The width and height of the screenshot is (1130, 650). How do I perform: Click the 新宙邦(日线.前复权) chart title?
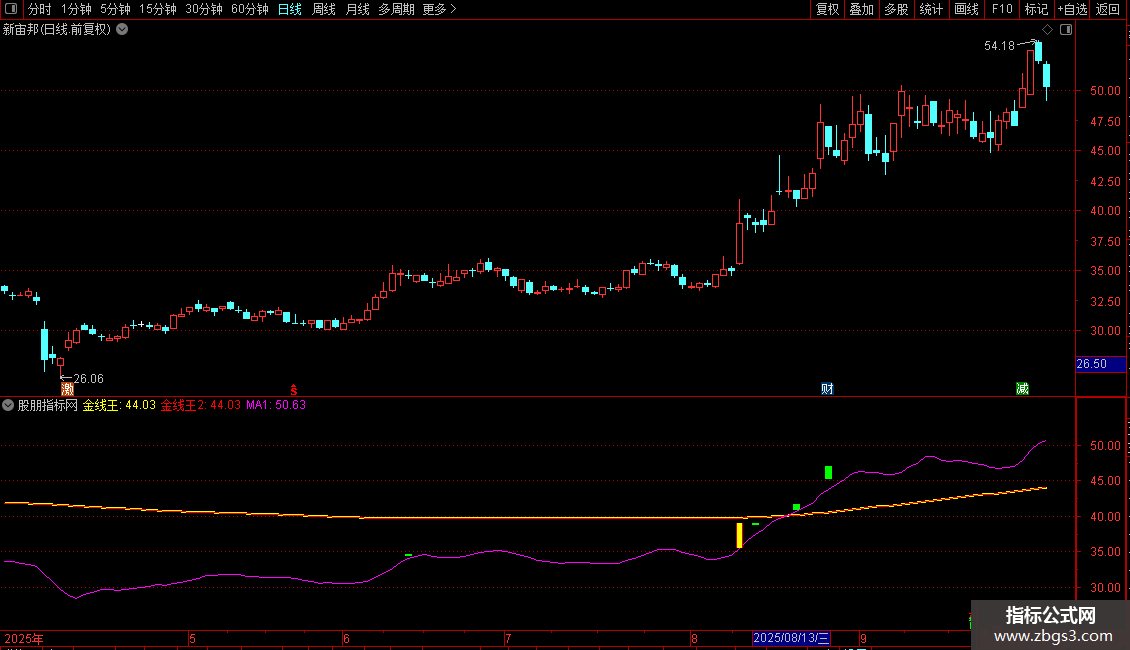(57, 30)
